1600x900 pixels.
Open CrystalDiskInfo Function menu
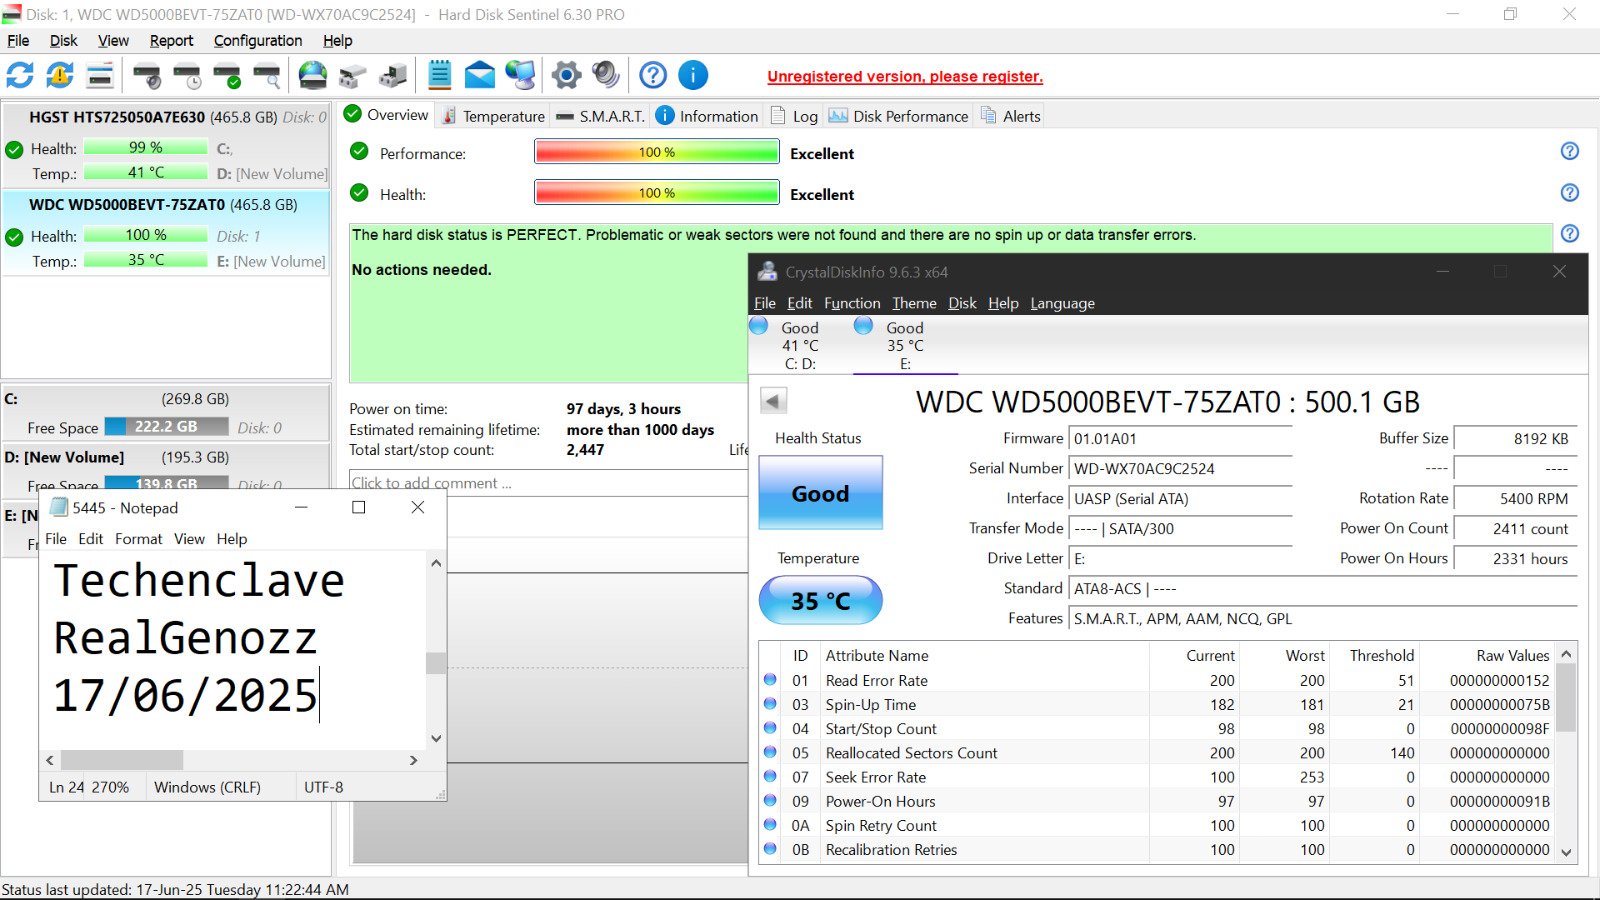tap(852, 303)
